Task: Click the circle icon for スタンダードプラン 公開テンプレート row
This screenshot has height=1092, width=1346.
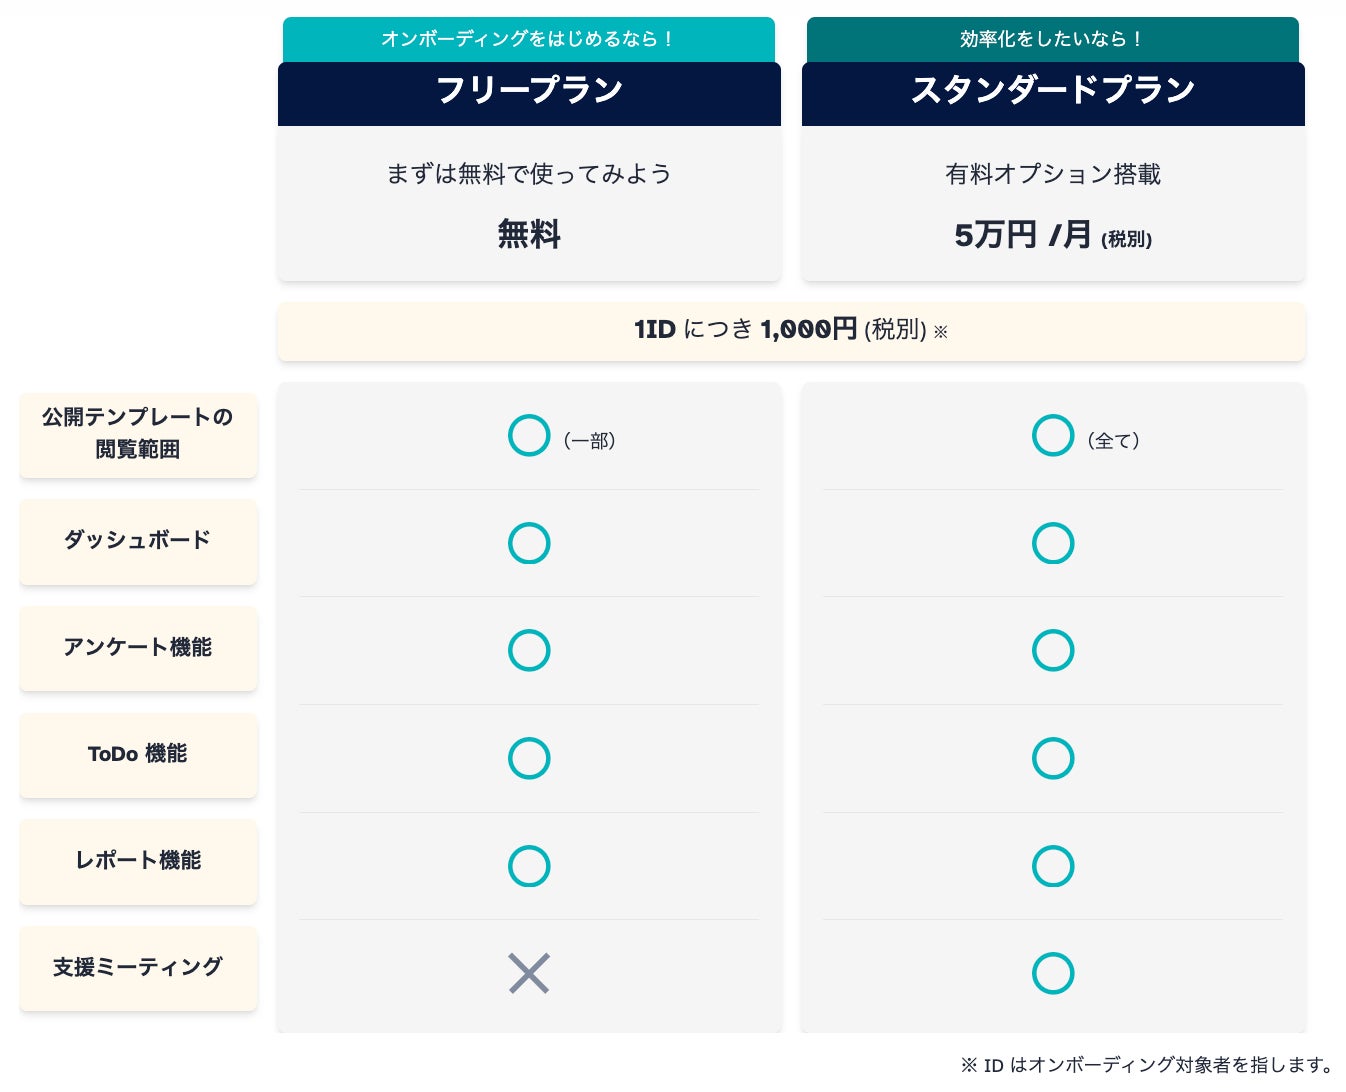Action: pyautogui.click(x=1053, y=435)
